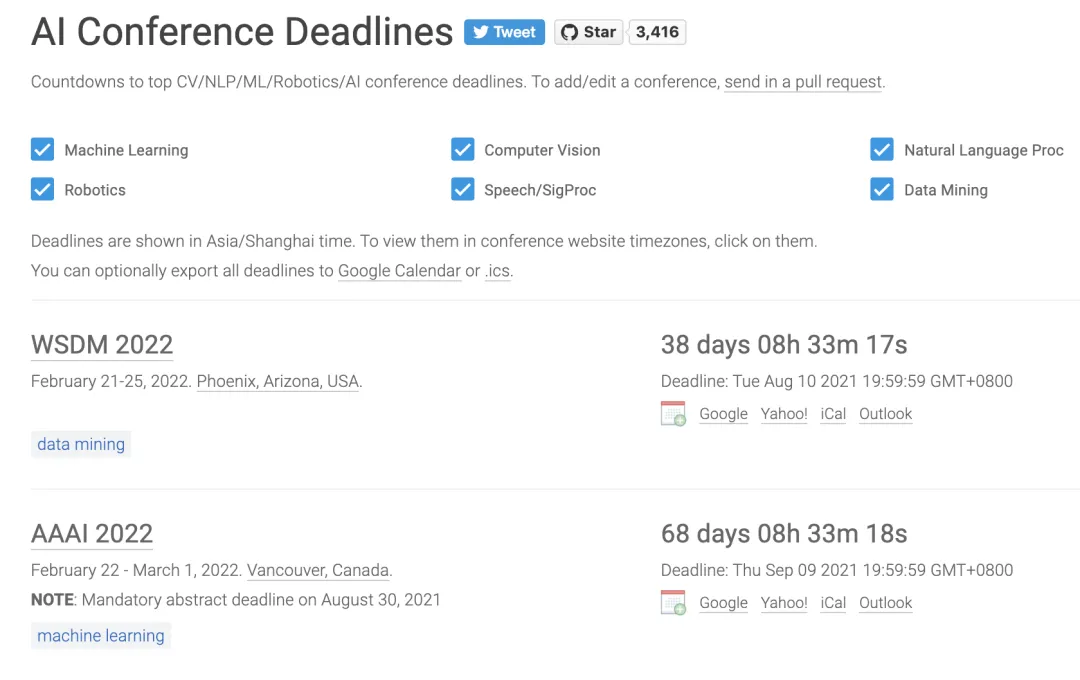Disable the Computer Vision filter checkbox
The height and width of the screenshot is (680, 1080).
(x=462, y=150)
